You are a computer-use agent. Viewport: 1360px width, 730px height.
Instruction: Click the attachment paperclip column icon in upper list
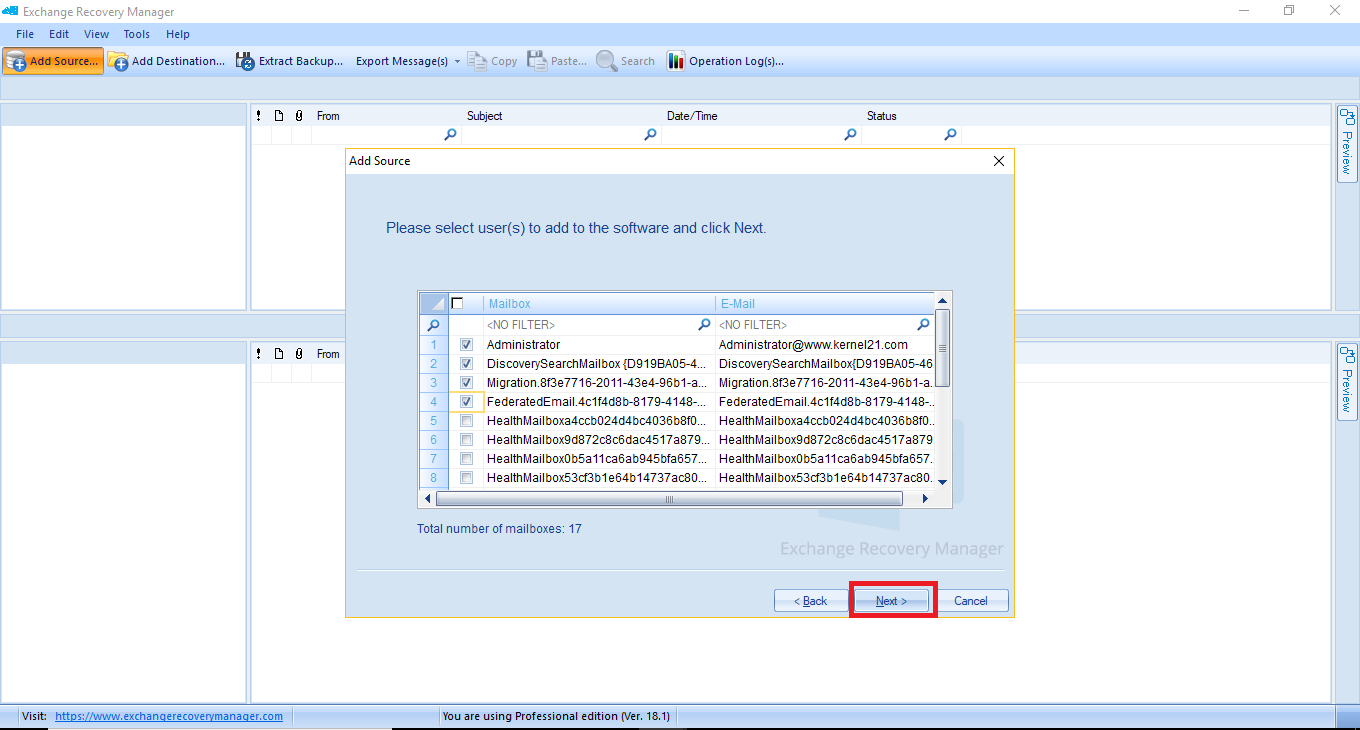click(x=299, y=116)
